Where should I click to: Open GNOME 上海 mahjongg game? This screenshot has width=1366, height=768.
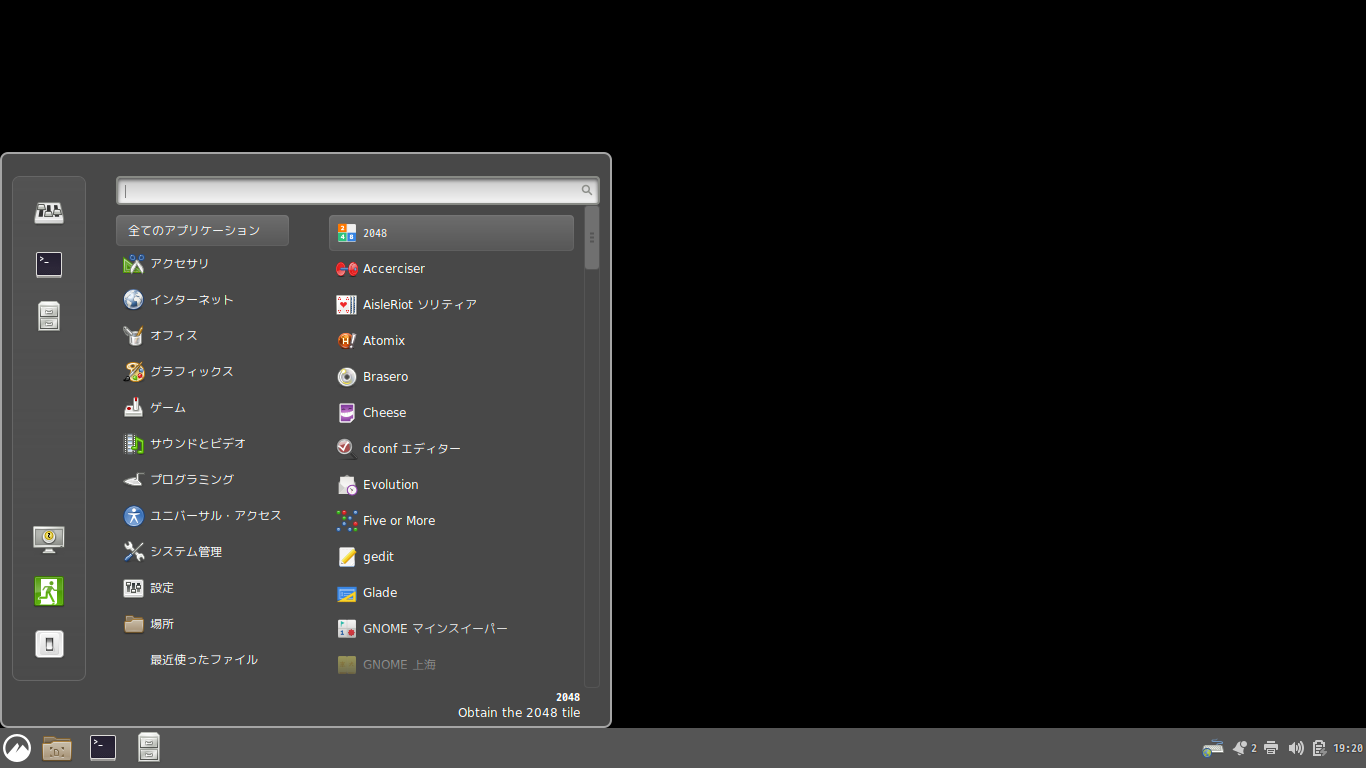(451, 664)
